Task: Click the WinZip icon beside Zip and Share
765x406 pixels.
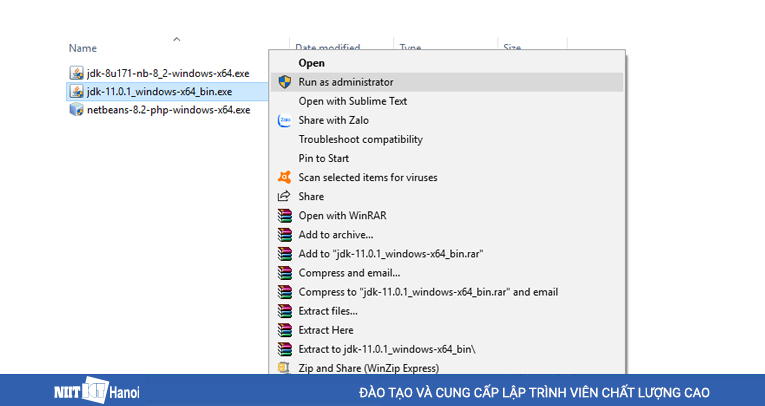Action: click(284, 368)
